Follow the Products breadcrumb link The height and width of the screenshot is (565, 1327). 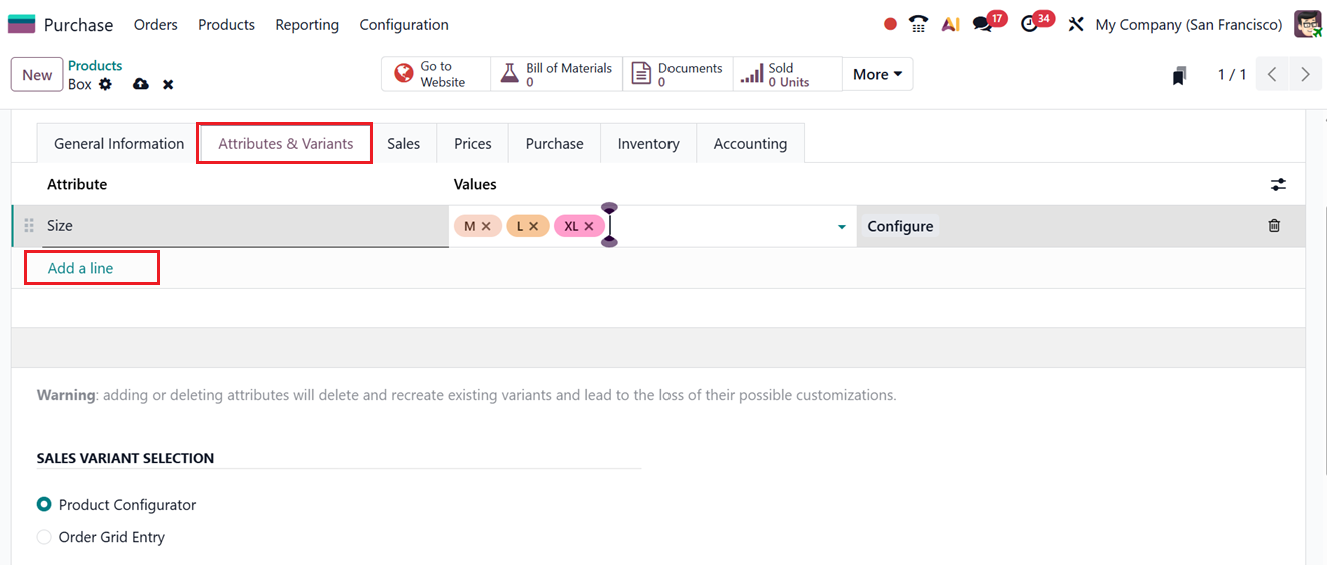pos(95,65)
